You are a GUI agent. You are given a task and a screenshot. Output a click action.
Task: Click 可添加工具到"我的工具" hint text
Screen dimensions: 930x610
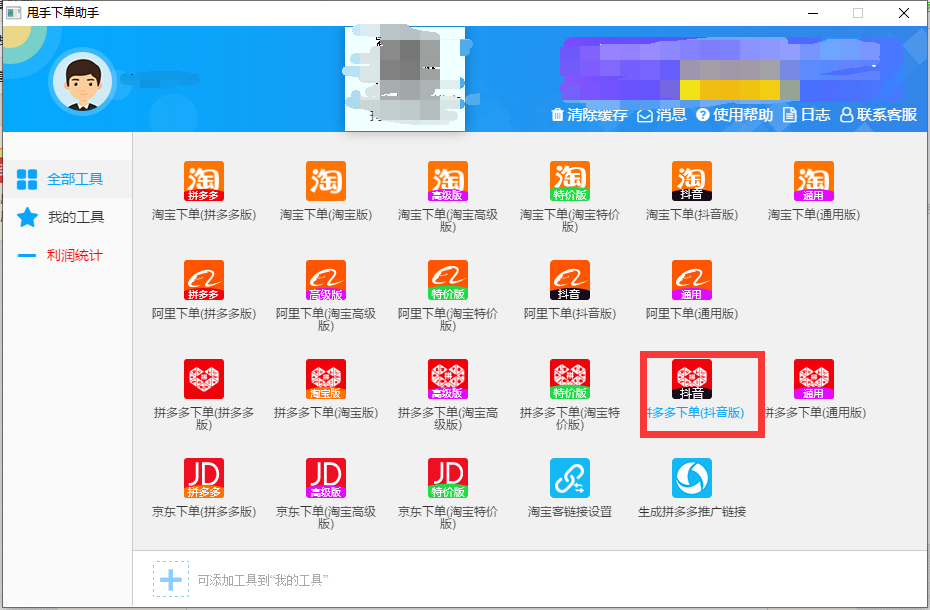pos(263,580)
